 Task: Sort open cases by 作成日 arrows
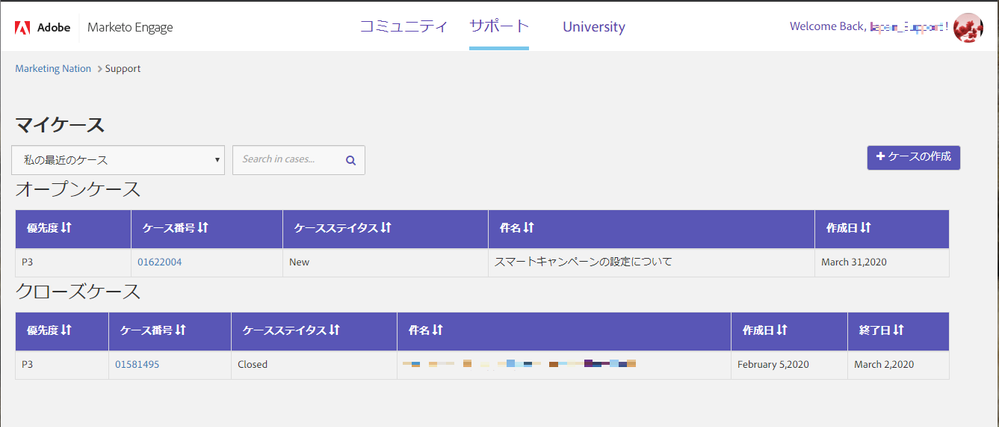point(866,228)
